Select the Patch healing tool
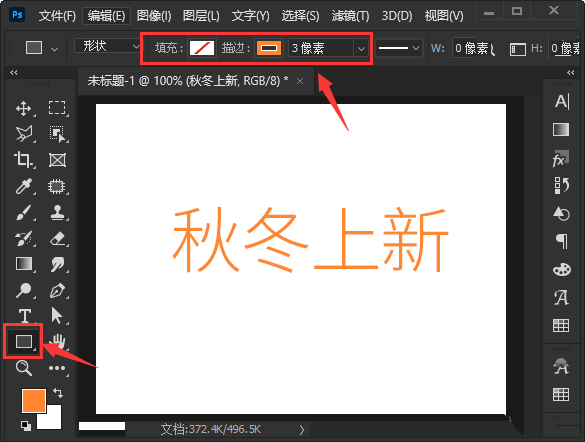The width and height of the screenshot is (585, 442). pyautogui.click(x=57, y=186)
